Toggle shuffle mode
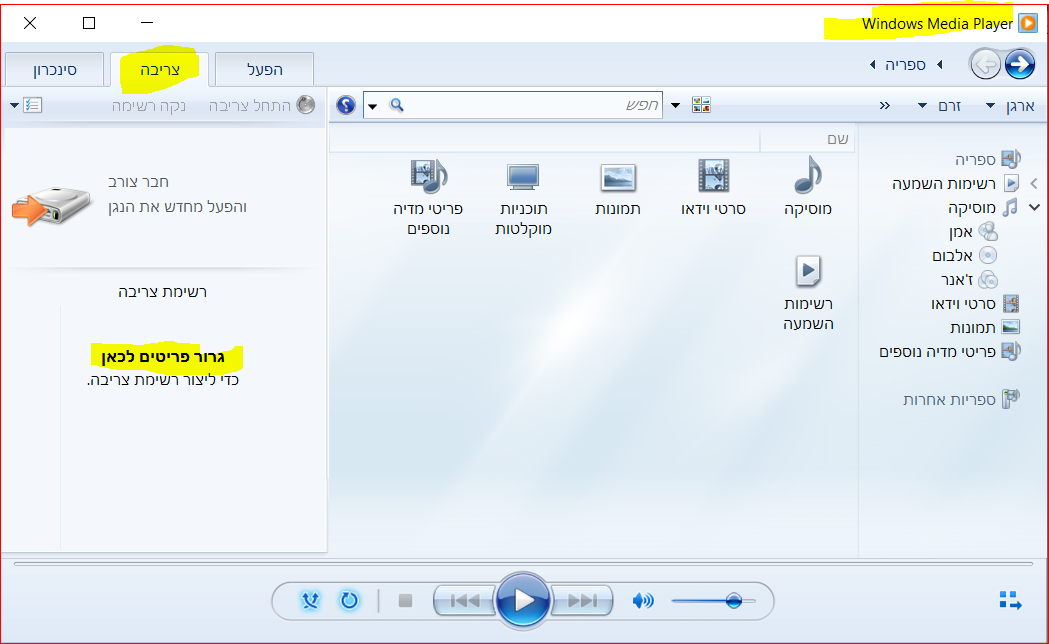Viewport: 1049px width, 644px height. tap(310, 601)
